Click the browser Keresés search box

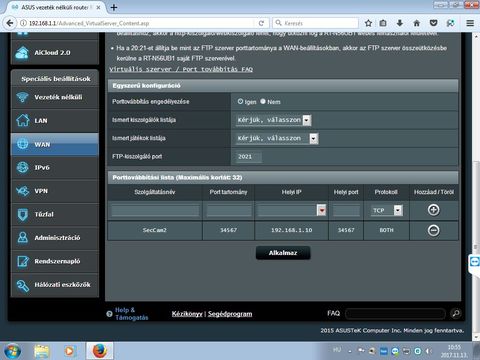(315, 23)
